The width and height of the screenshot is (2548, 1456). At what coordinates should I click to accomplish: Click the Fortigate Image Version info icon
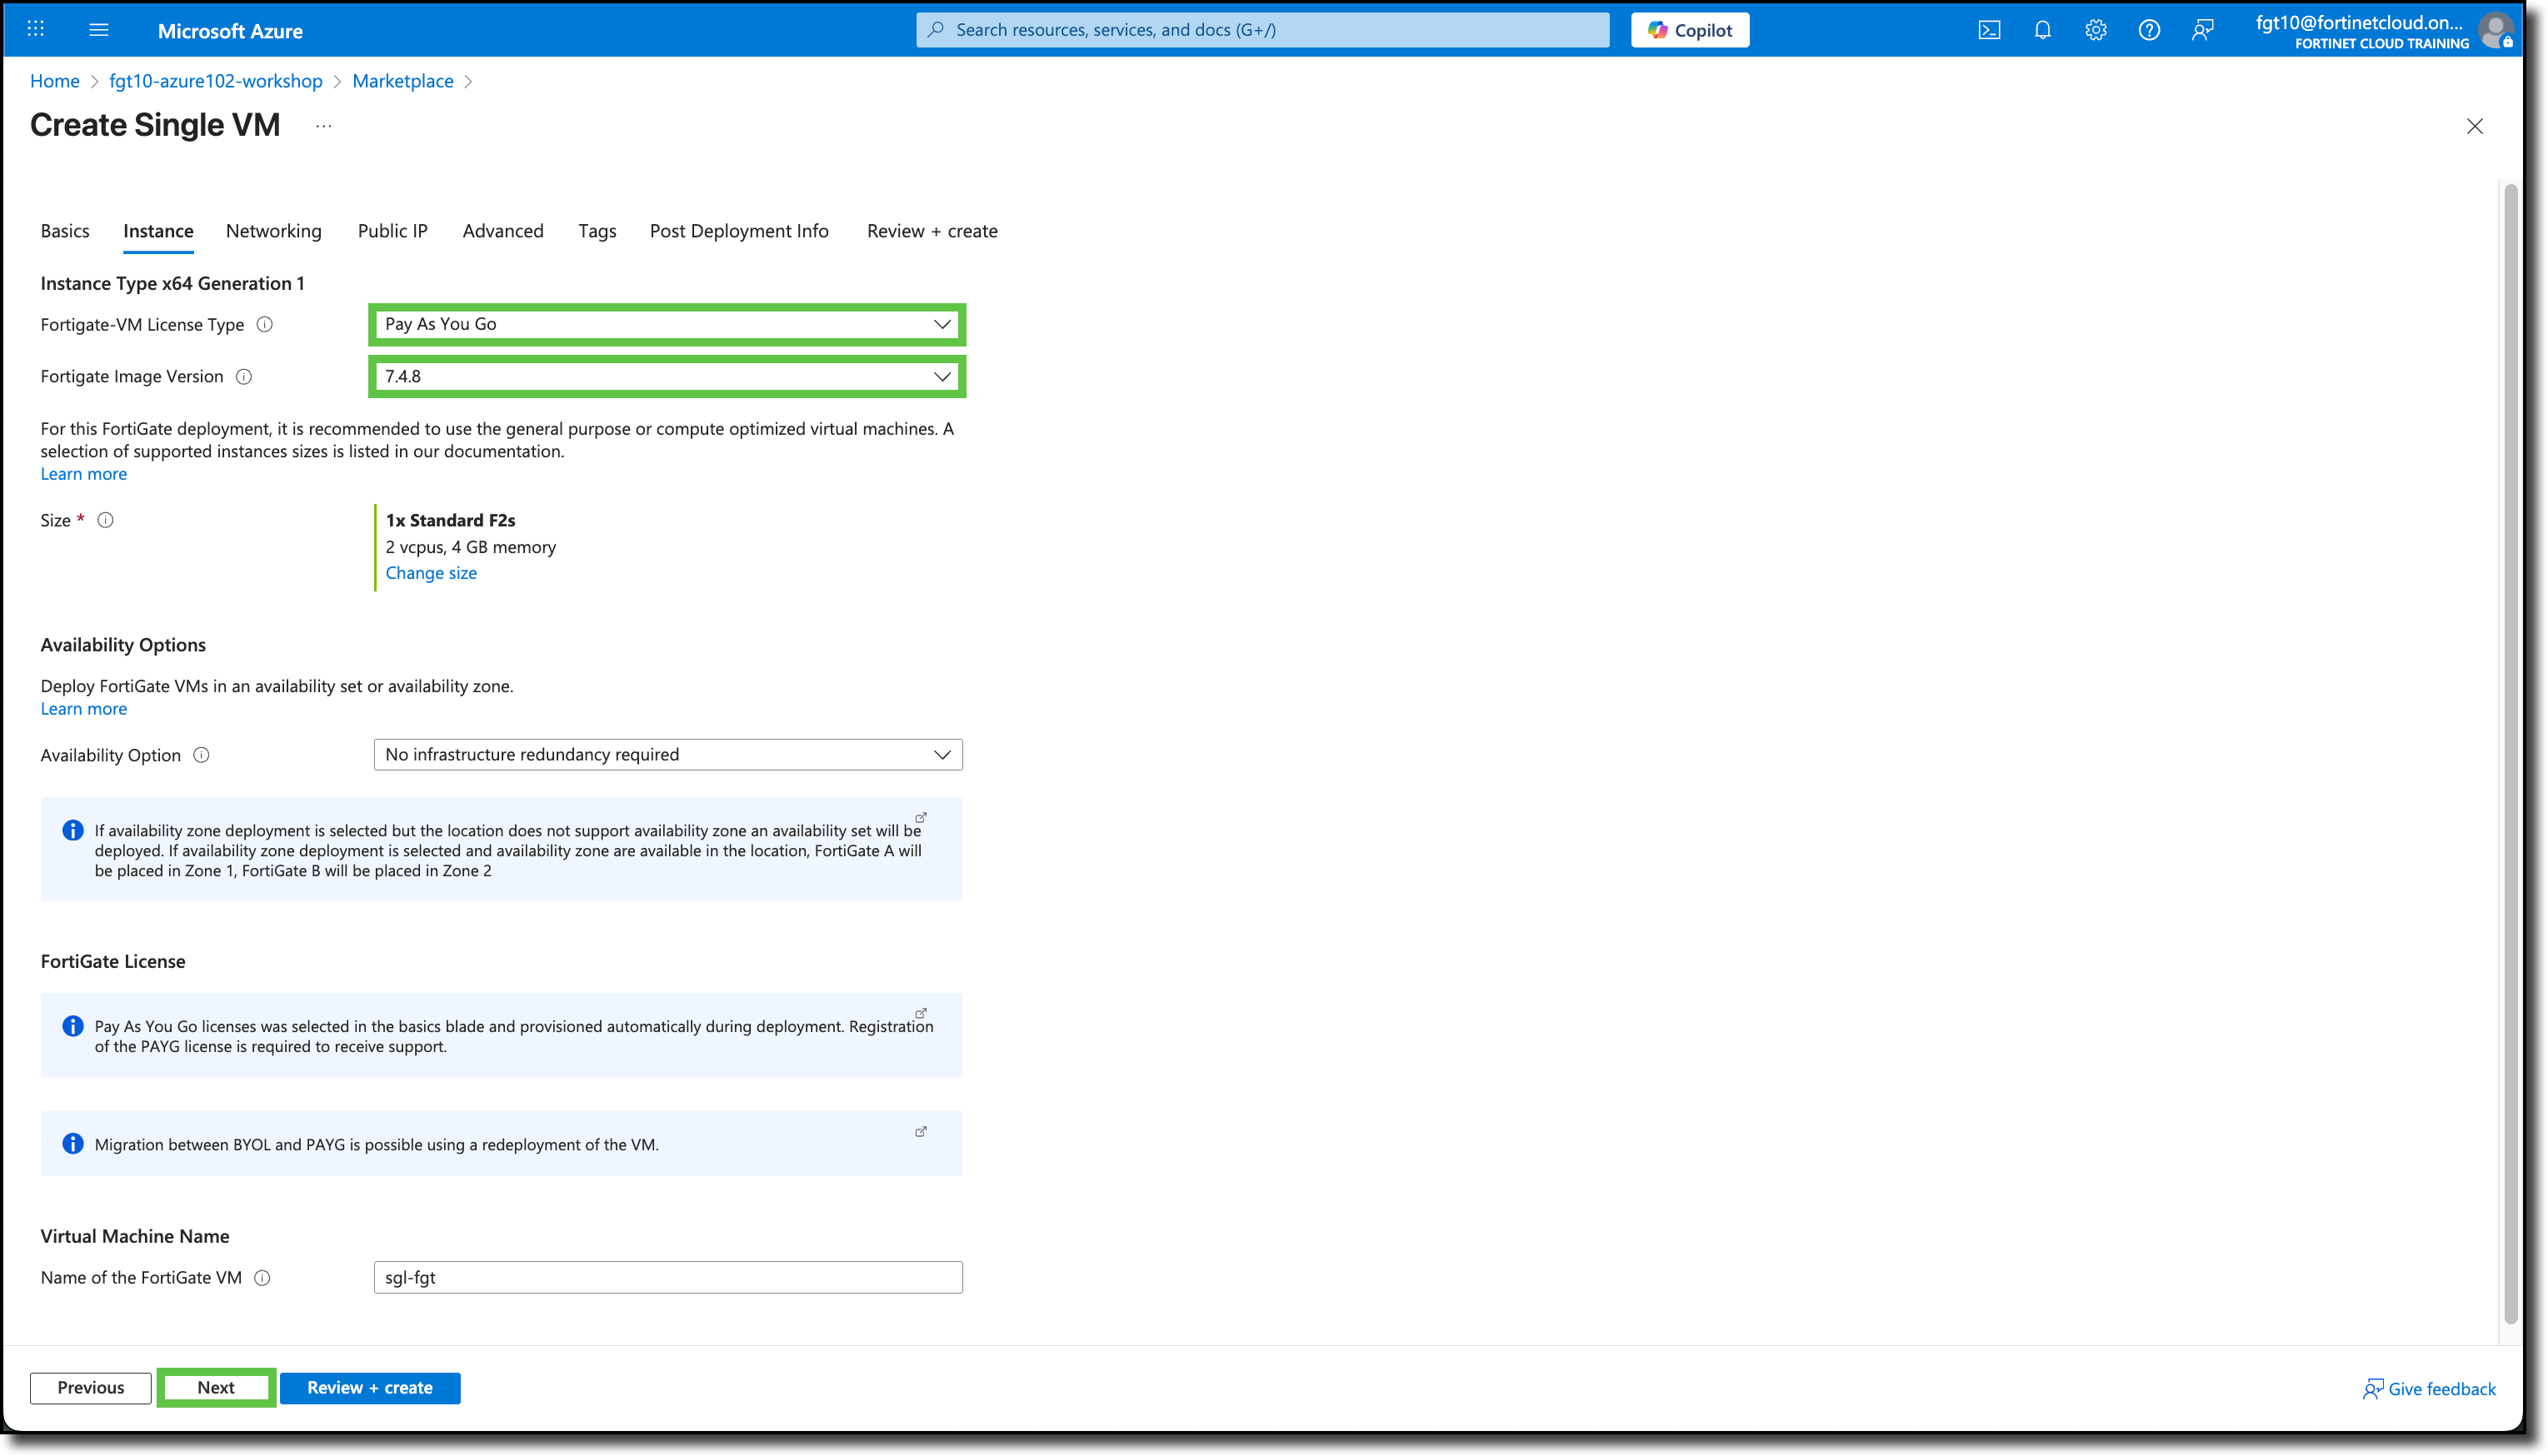(x=245, y=377)
